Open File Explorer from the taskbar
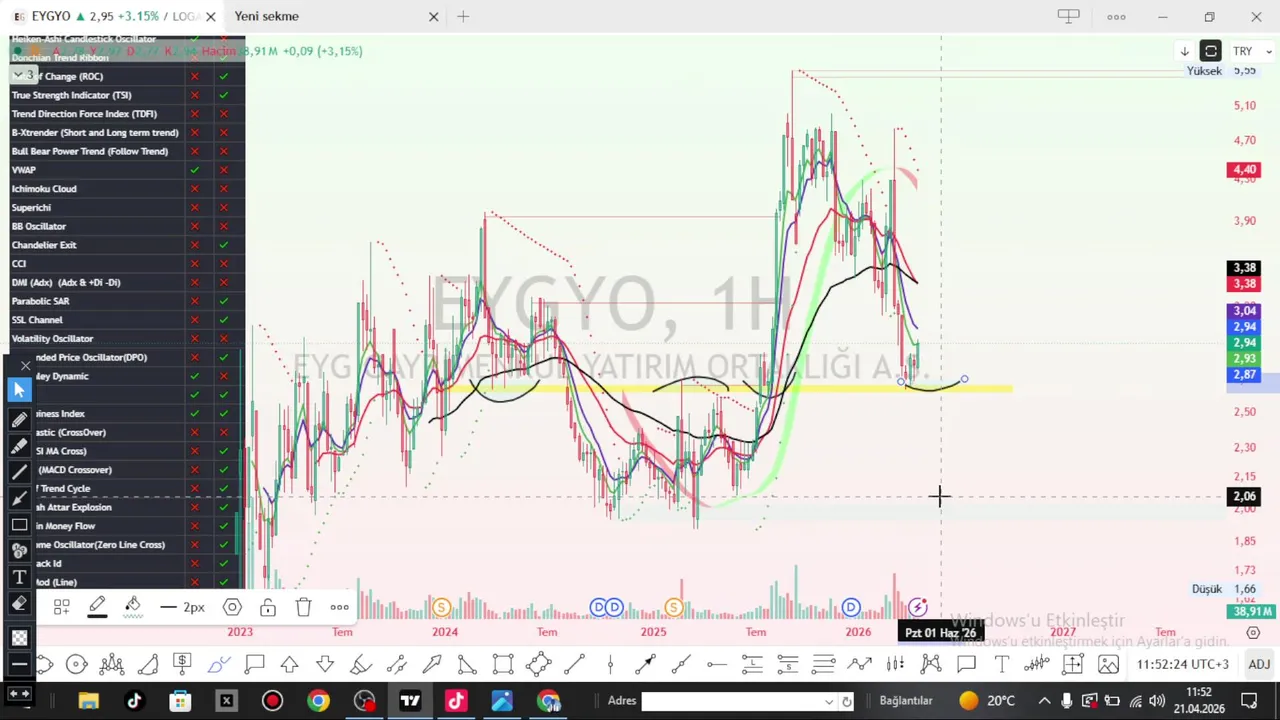 (x=88, y=701)
